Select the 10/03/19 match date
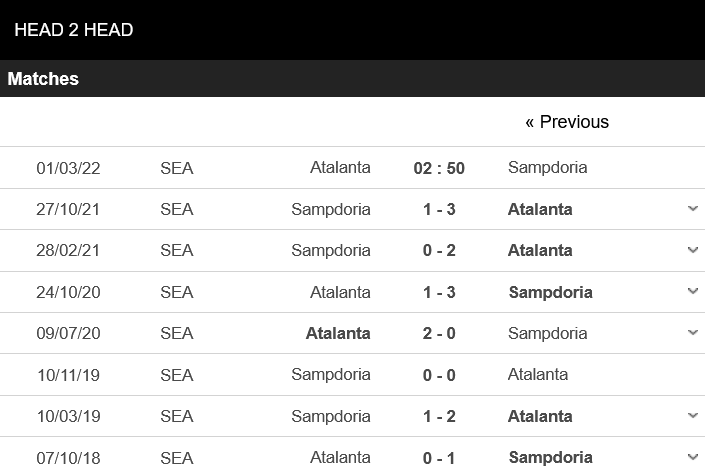This screenshot has width=705, height=476. (69, 417)
